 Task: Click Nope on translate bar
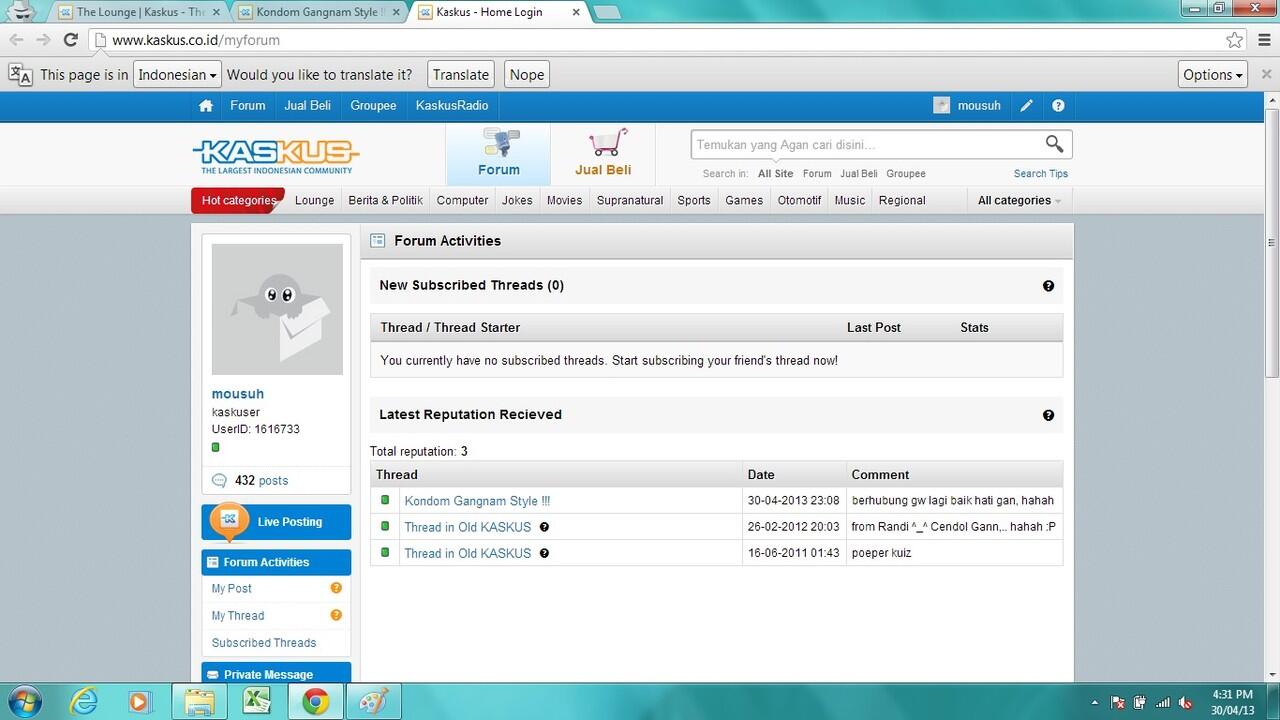coord(527,75)
